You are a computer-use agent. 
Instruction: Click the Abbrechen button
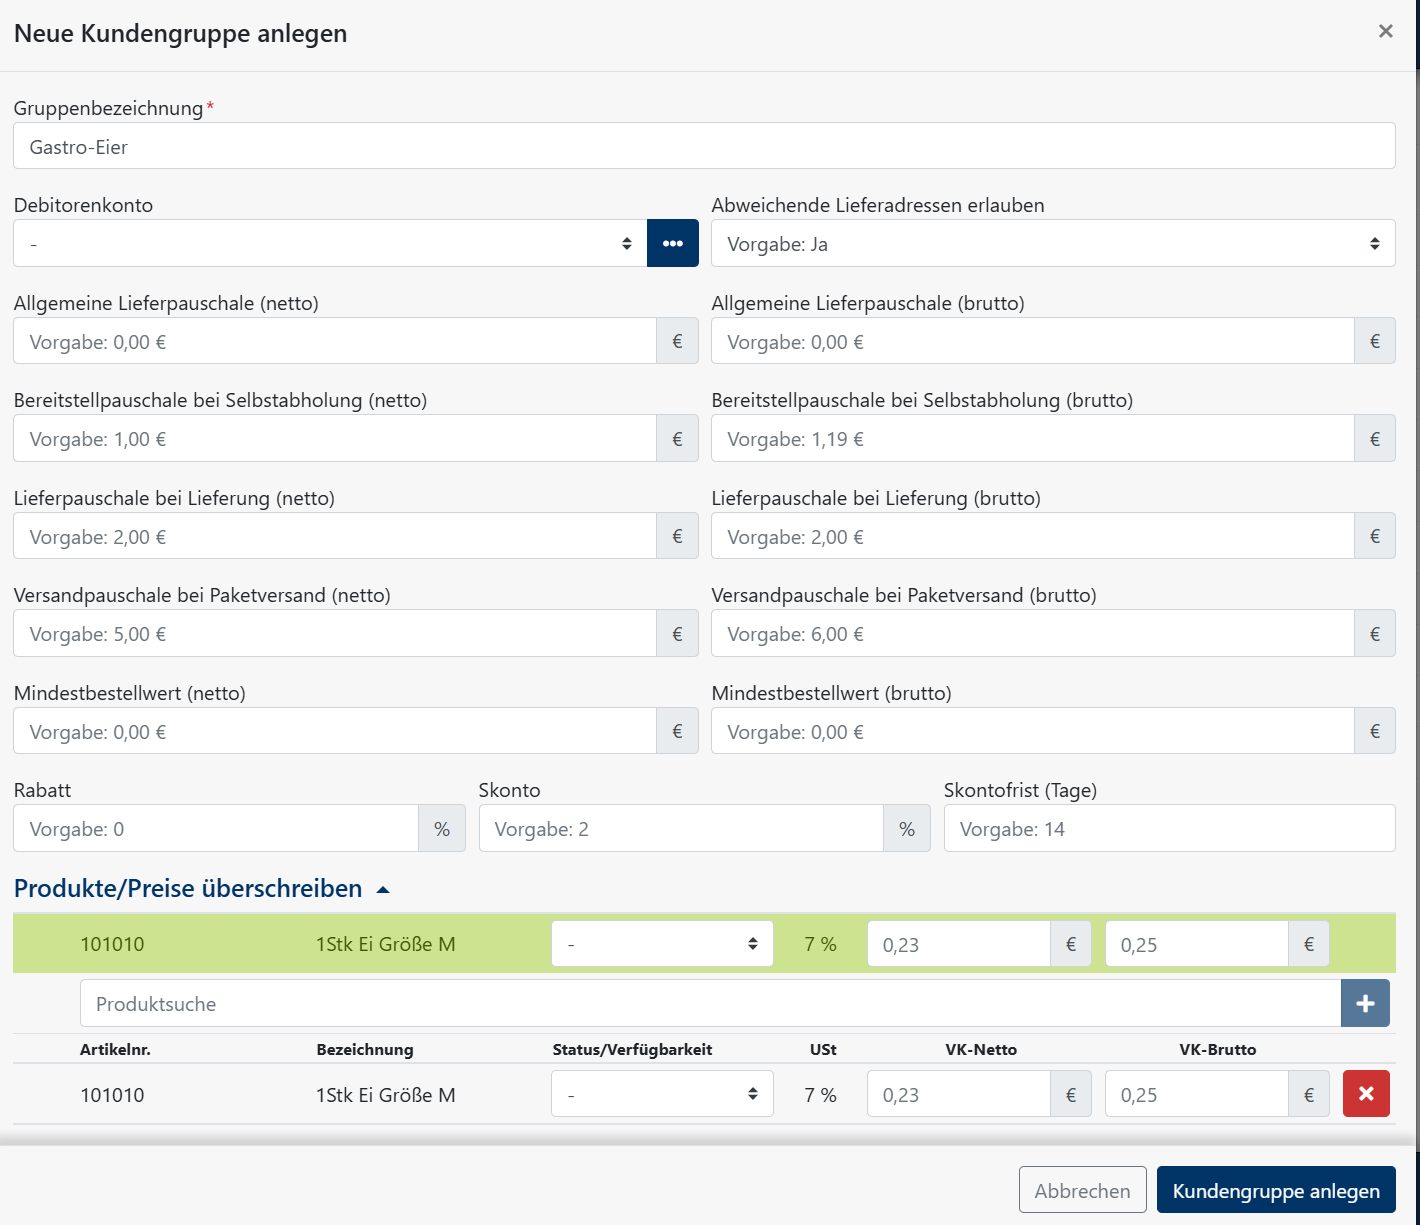click(1082, 1190)
